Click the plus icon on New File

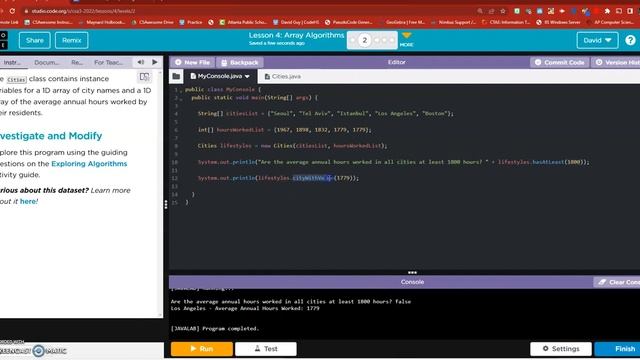click(178, 62)
